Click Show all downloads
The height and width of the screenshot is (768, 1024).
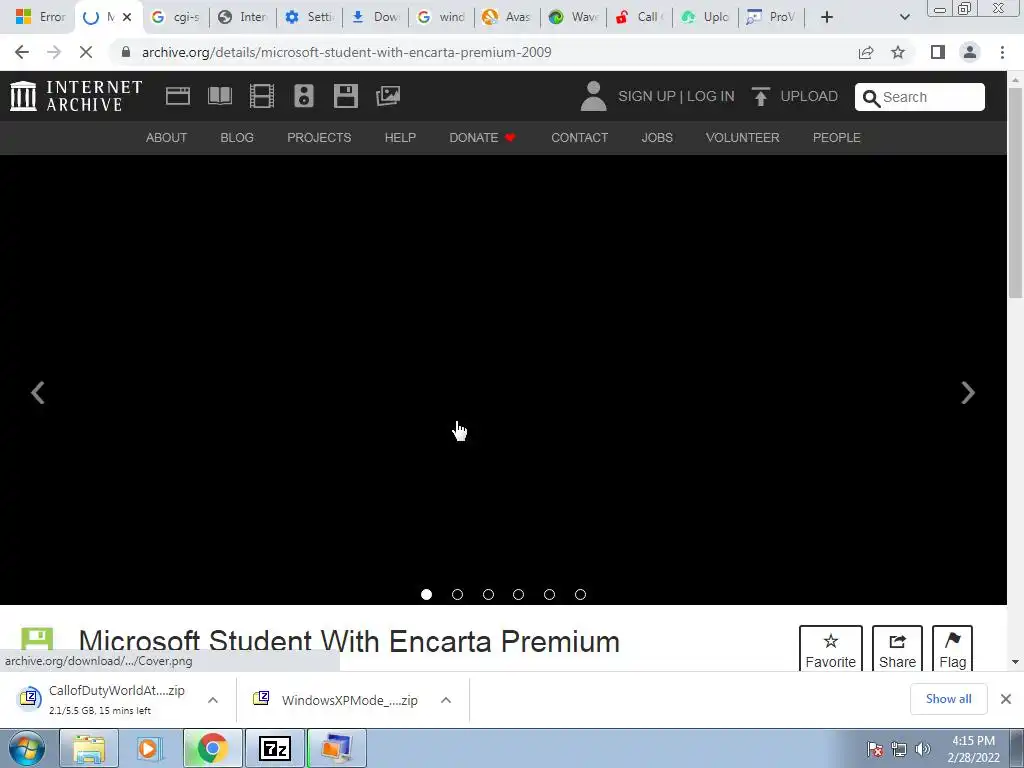(x=948, y=699)
